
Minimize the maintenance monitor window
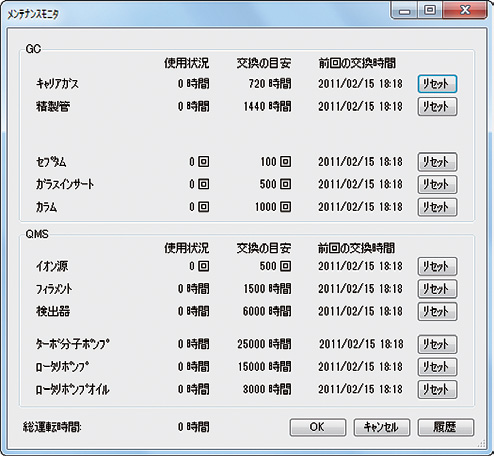pos(404,10)
